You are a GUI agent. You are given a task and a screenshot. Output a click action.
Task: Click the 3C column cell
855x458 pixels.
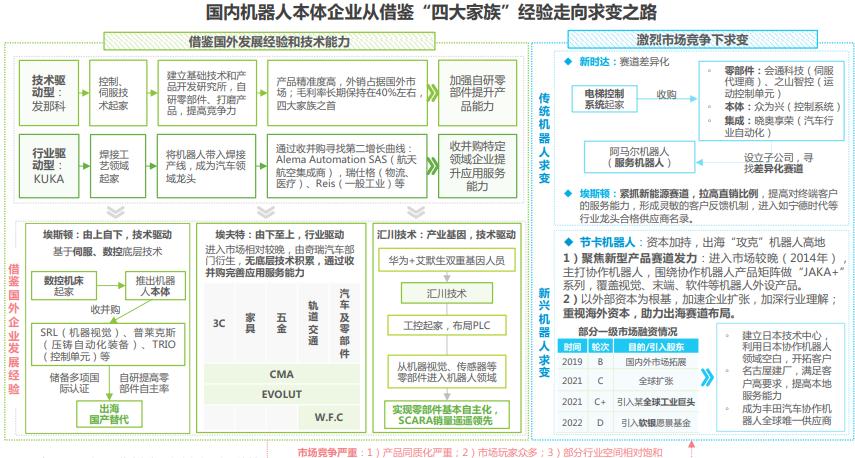tap(219, 323)
